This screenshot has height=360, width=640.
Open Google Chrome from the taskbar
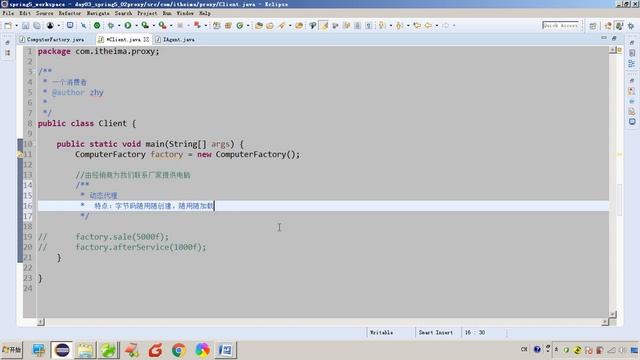(x=179, y=350)
